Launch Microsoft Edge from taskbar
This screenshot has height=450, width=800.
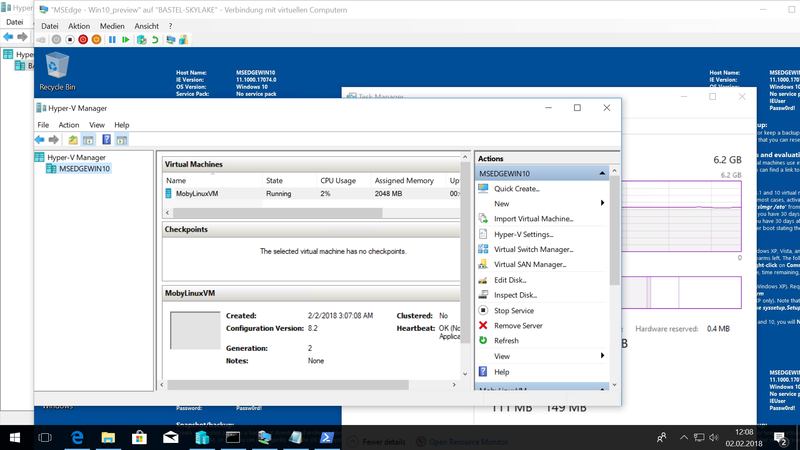coord(77,438)
